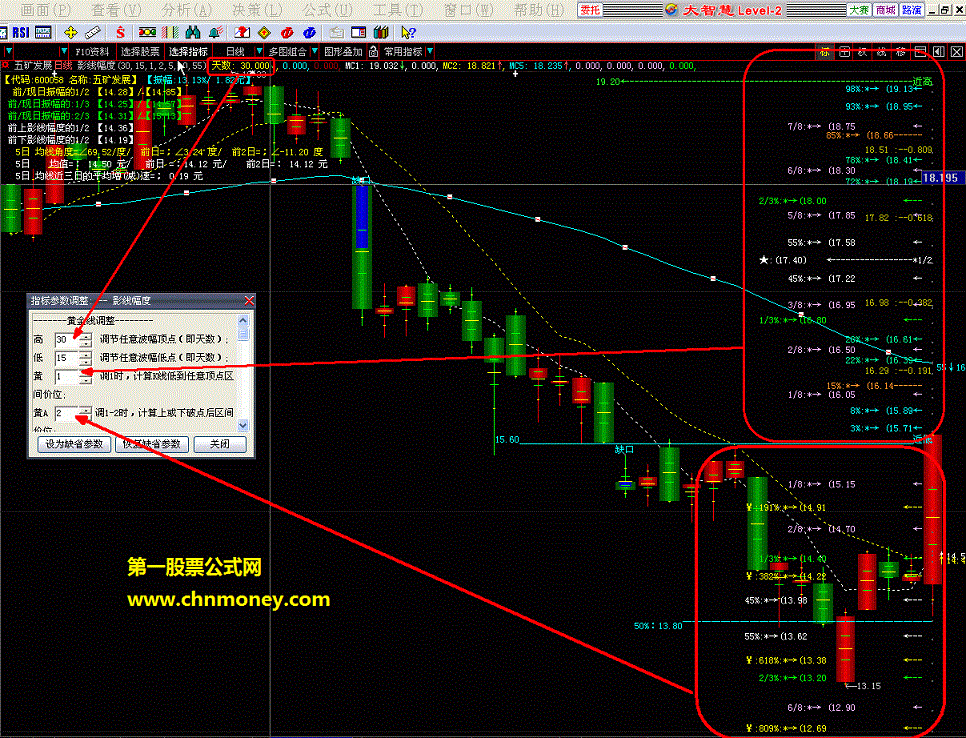Click the chart with question mark icon

point(242,32)
